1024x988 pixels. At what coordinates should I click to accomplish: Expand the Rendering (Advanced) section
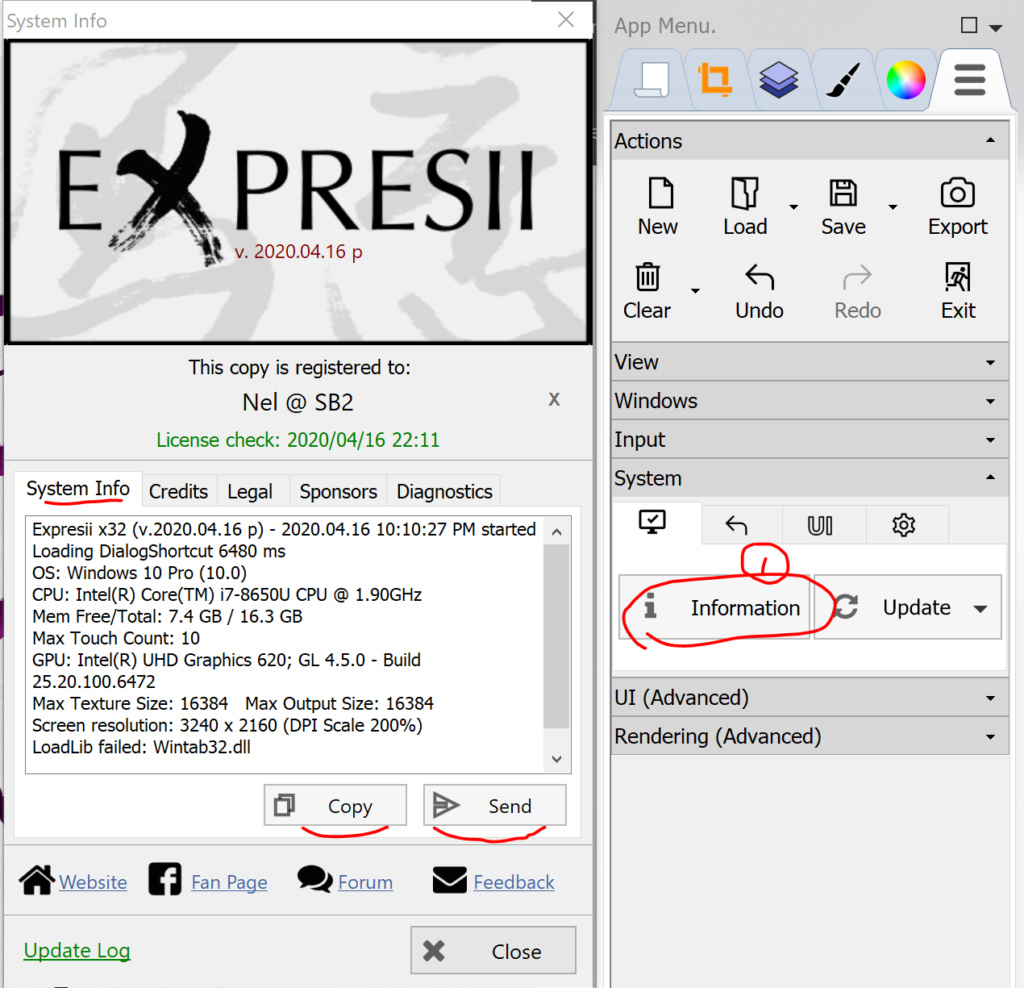(810, 736)
